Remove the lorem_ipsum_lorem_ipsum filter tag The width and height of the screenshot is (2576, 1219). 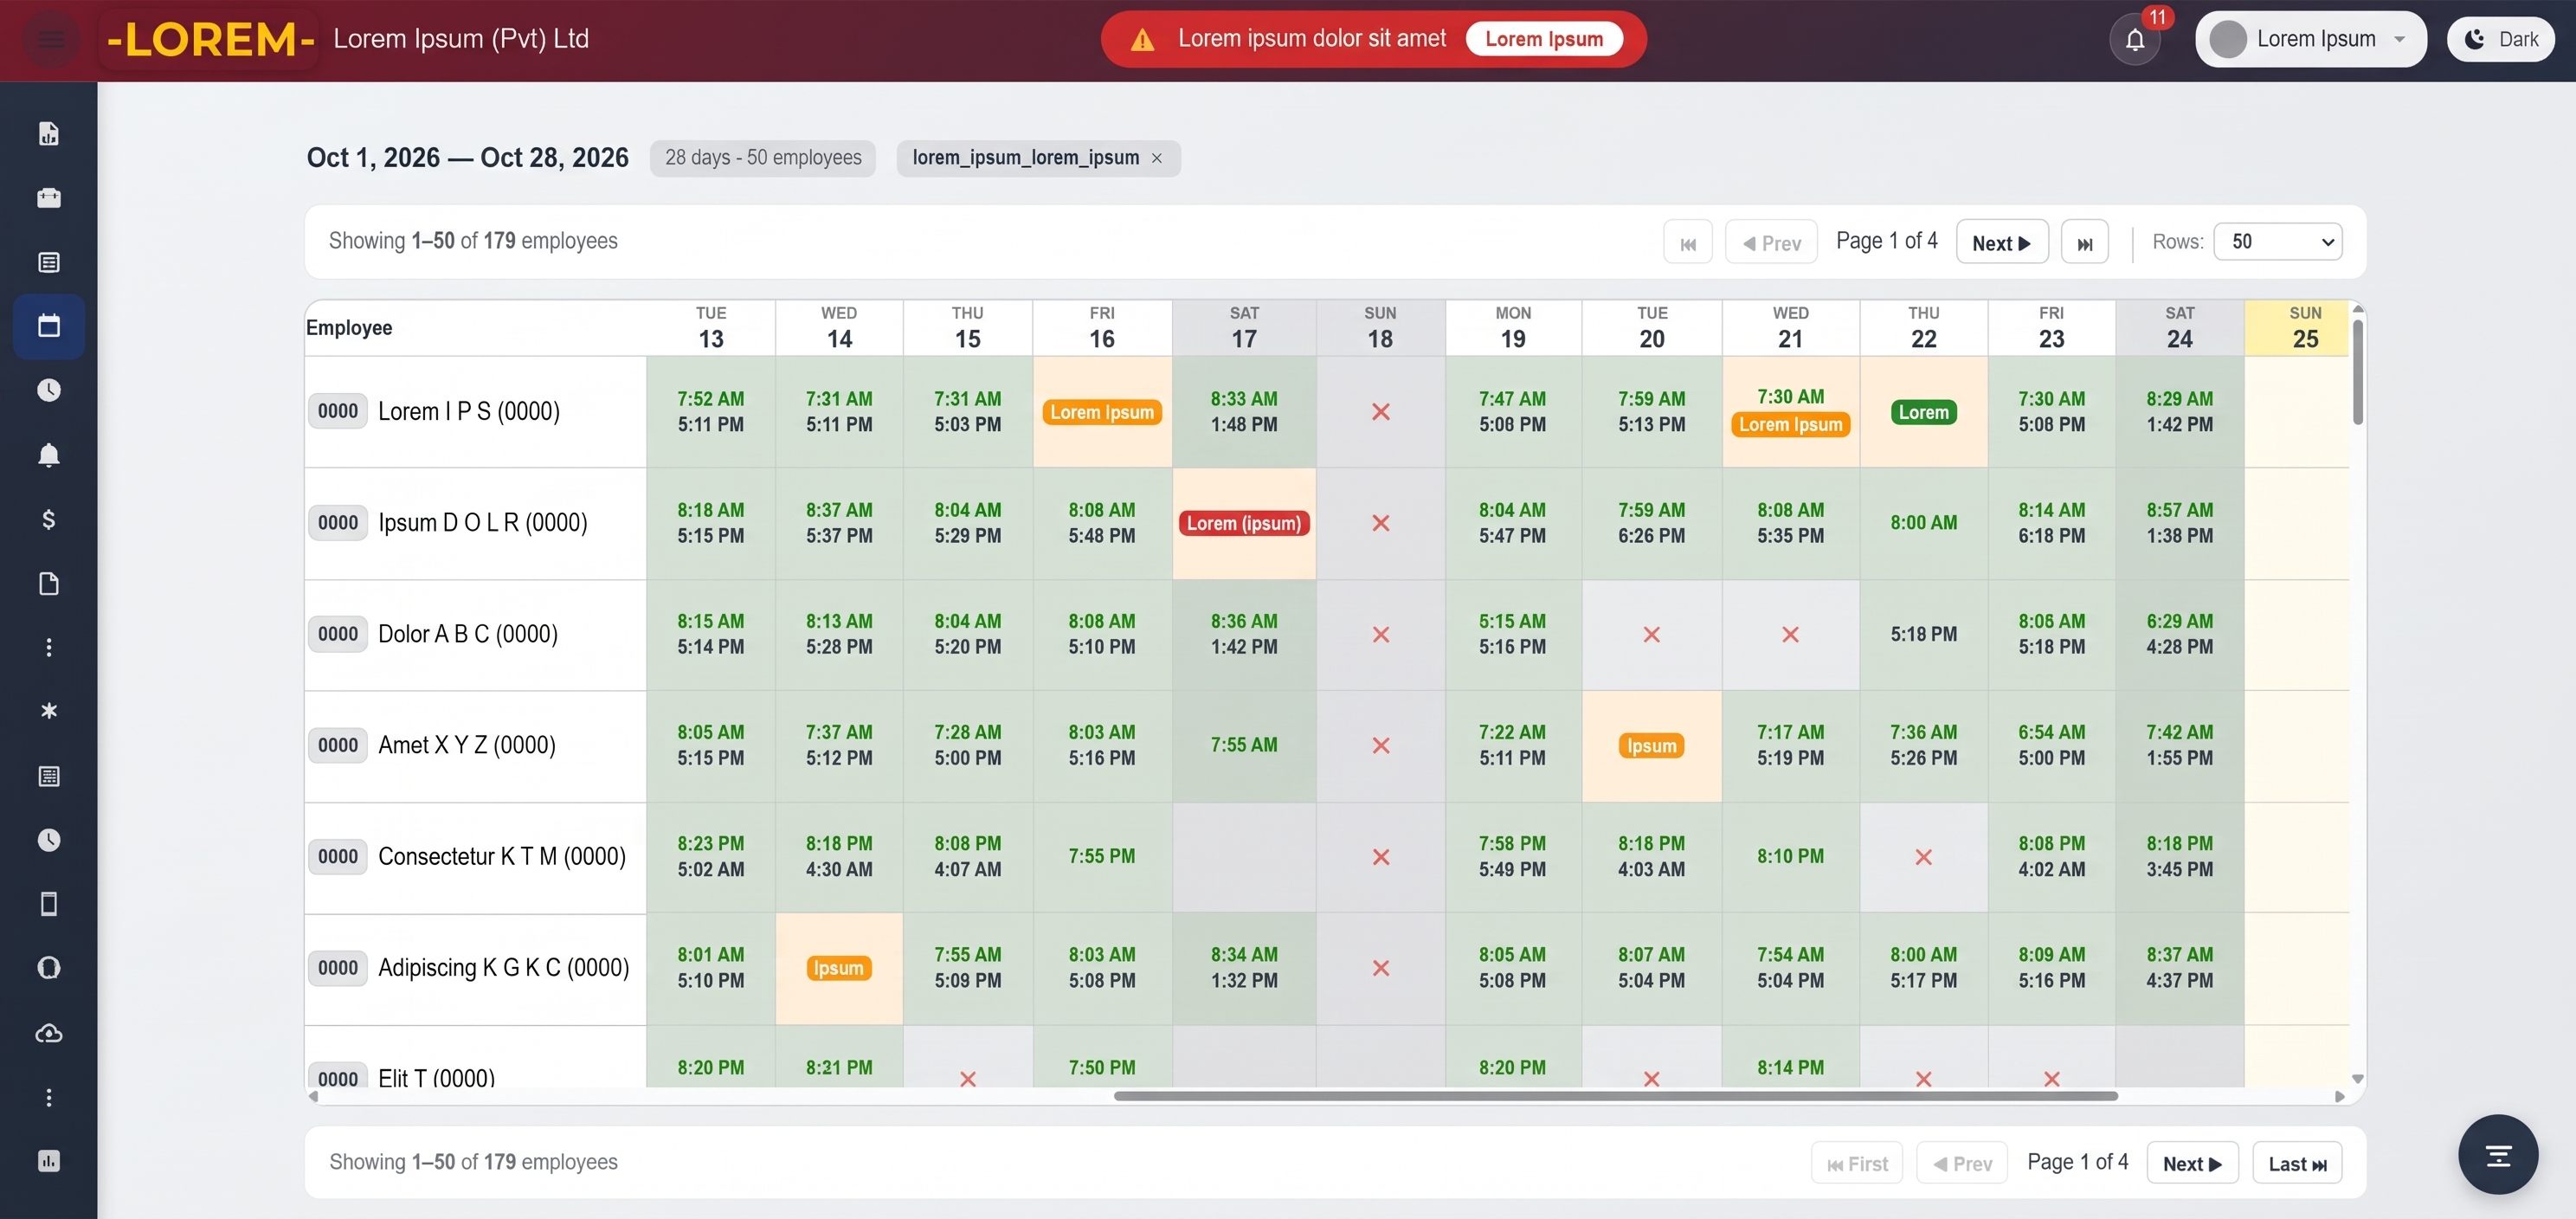click(1157, 158)
